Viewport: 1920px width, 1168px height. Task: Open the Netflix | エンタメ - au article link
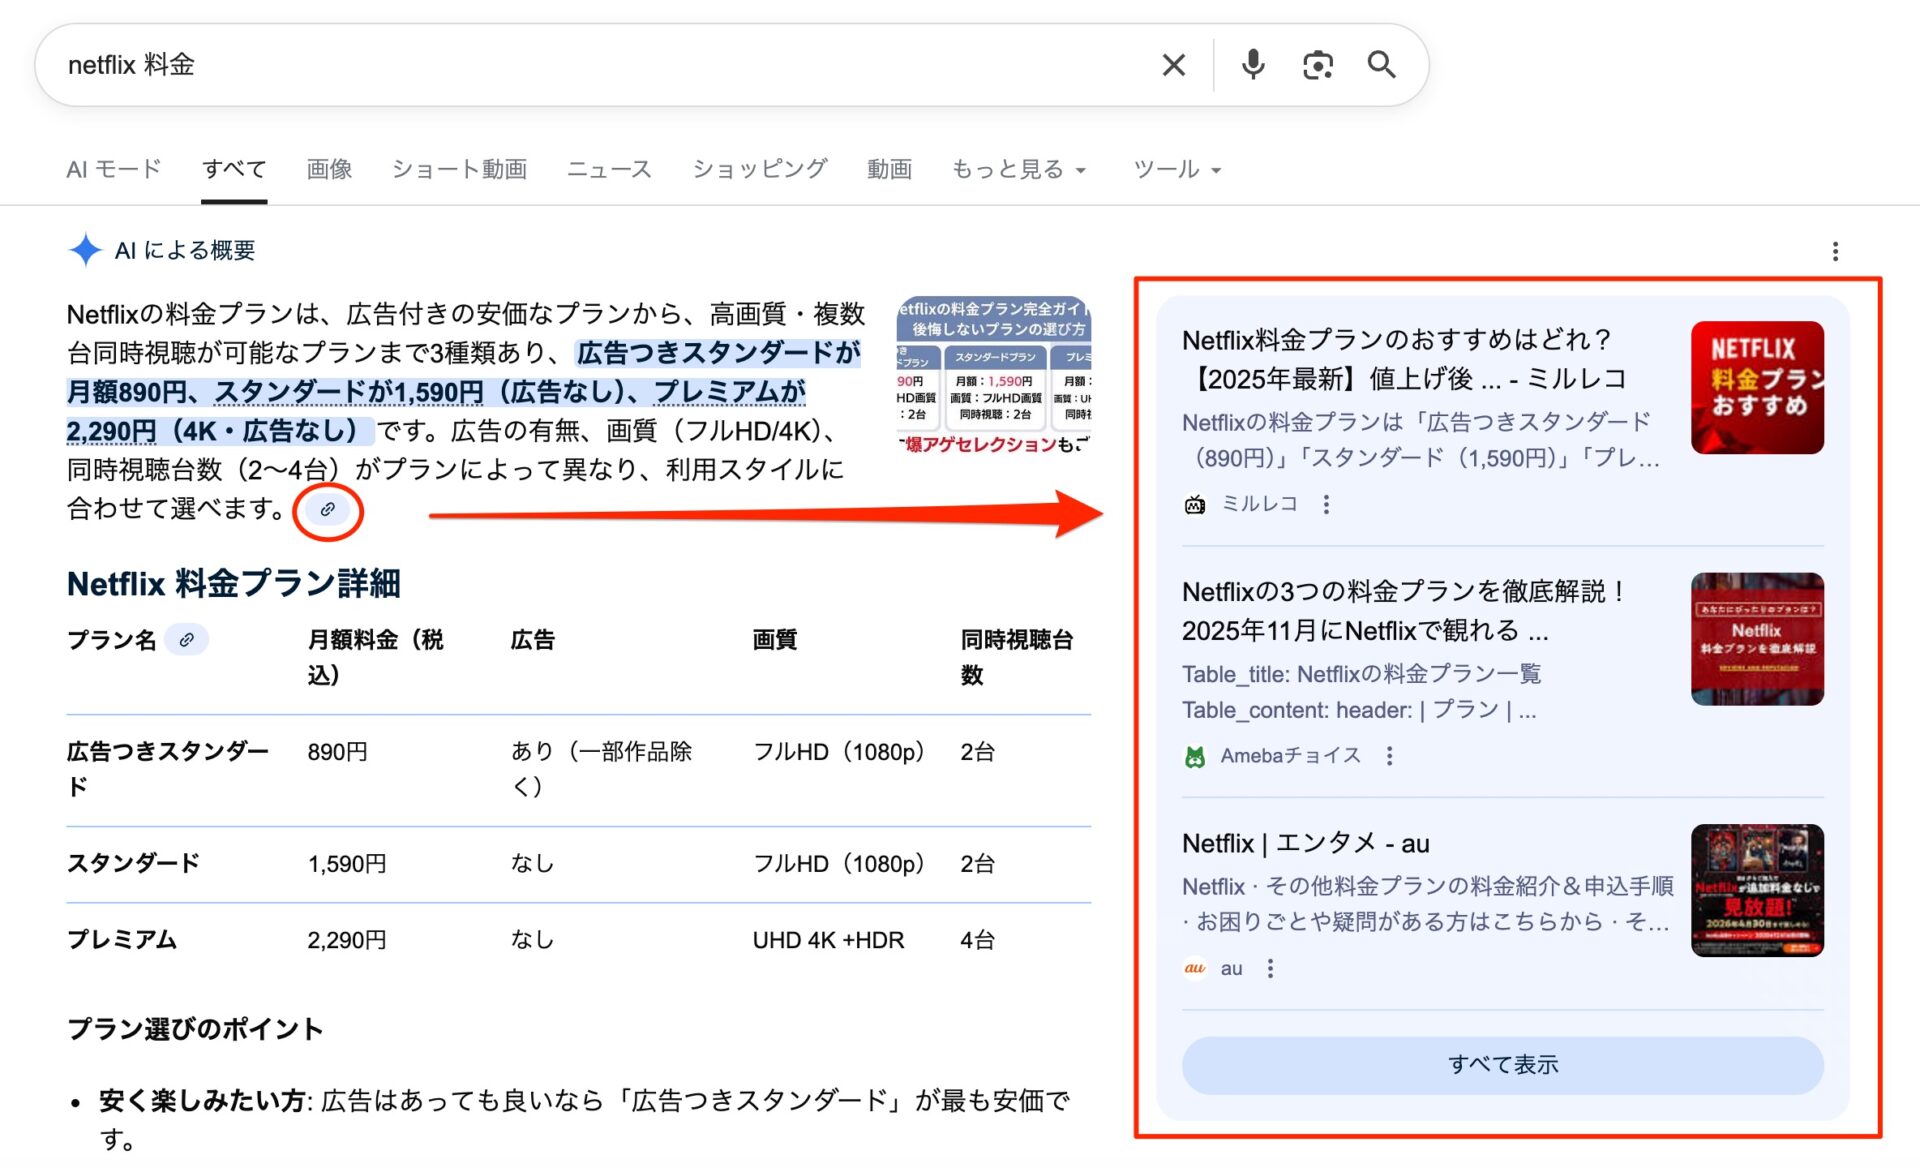click(x=1306, y=843)
